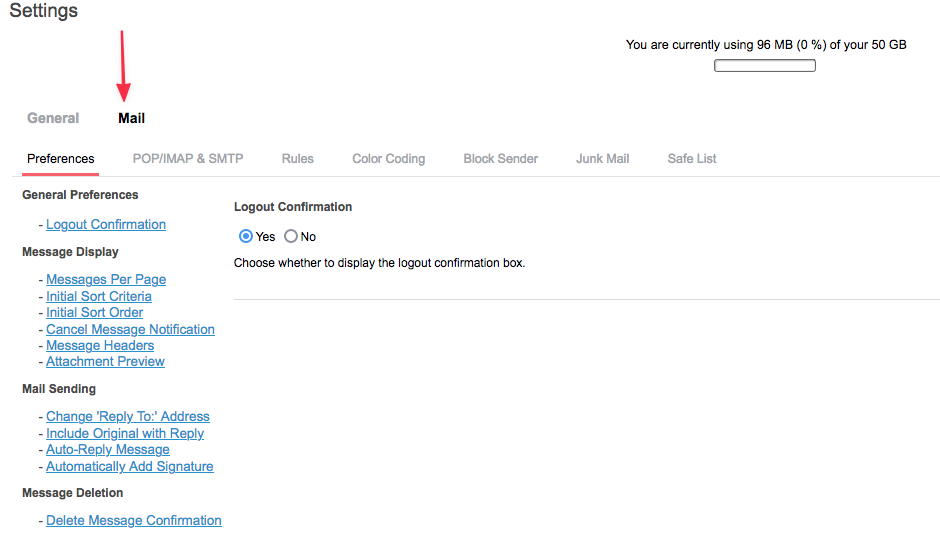Click the 'Message Display' heading
The image size is (940, 554).
pos(70,252)
